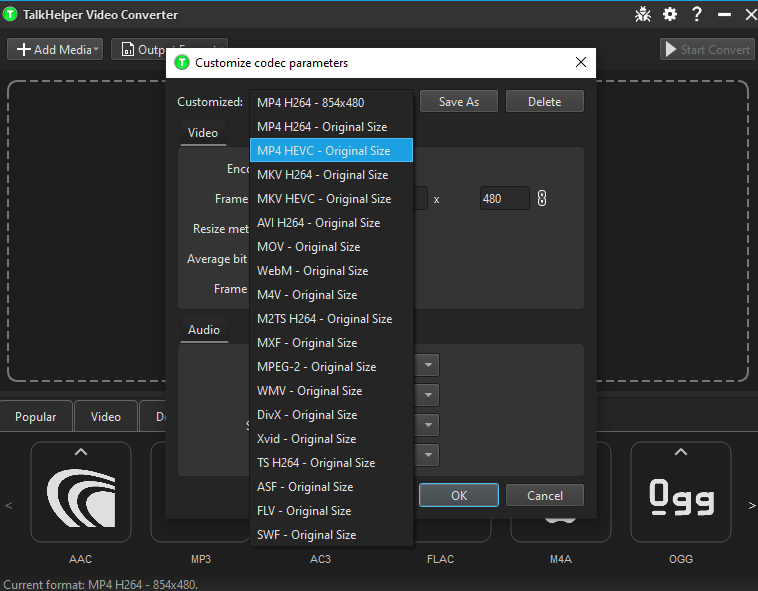Choose MKV HEVC - Original Size preset

[x=331, y=199]
